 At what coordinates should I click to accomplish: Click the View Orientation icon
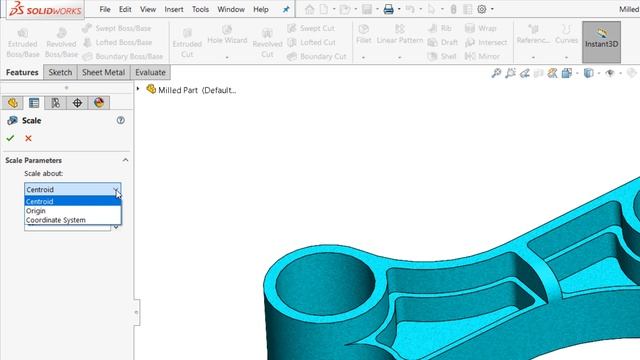pyautogui.click(x=567, y=73)
